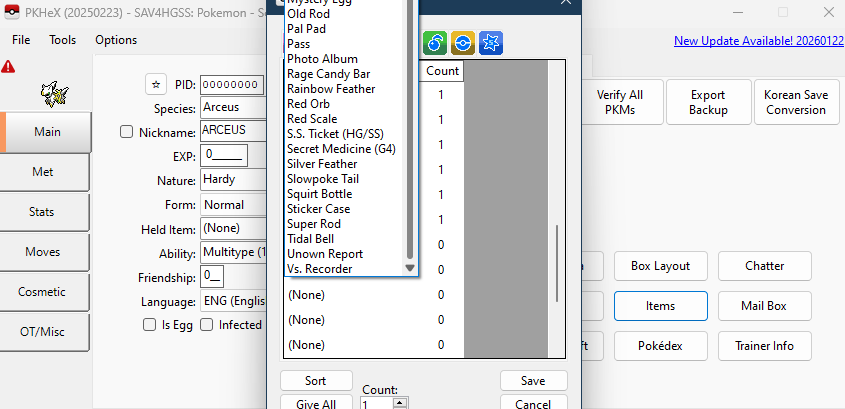Viewport: 845px width, 409px height.
Task: Click the red warning triangle legality icon
Action: click(x=8, y=67)
